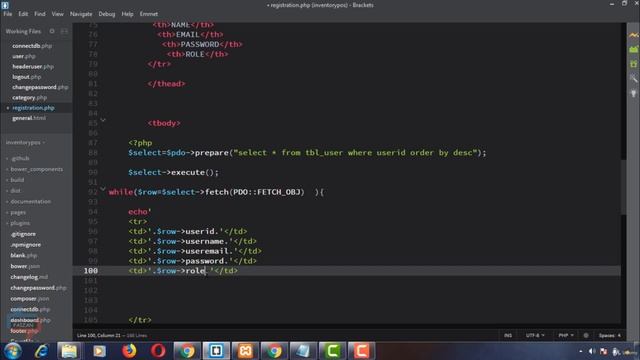Click the editor vertical scrollbar thumb
640x360 pixels.
(623, 187)
